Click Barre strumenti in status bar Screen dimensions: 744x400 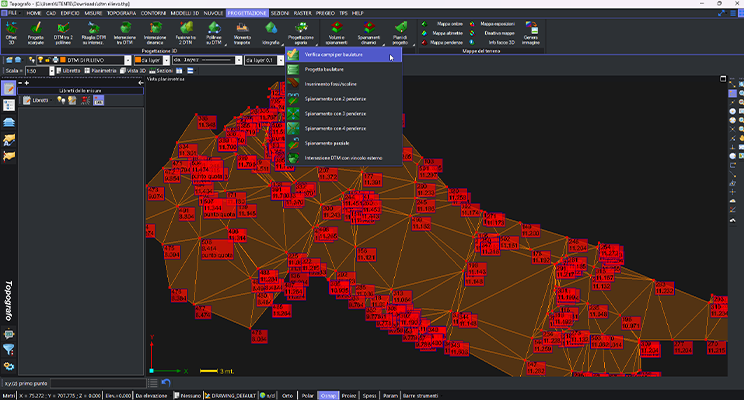pos(420,396)
